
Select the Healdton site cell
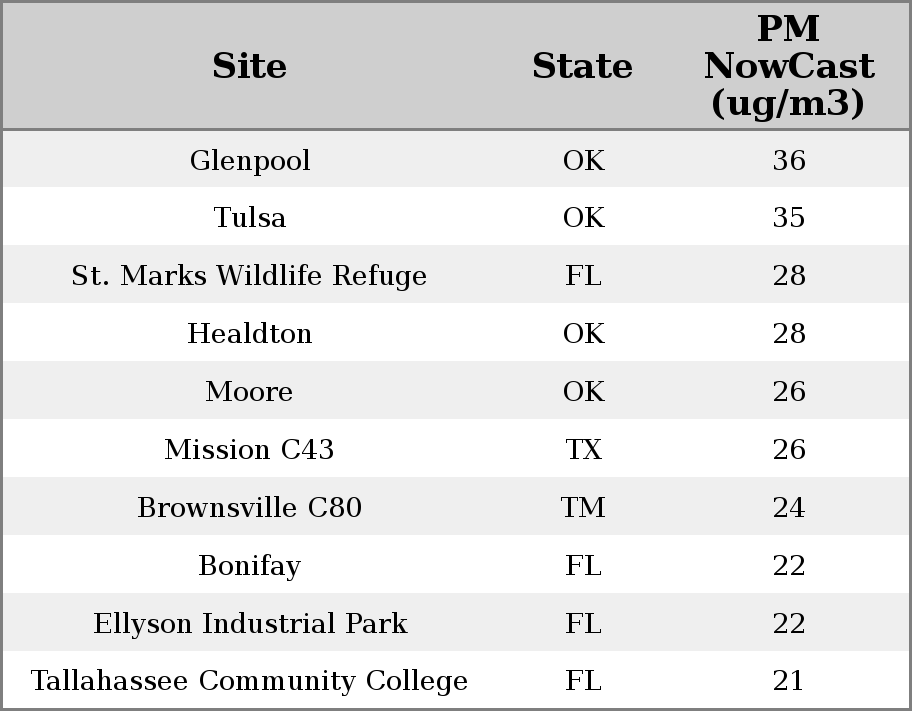tap(249, 334)
